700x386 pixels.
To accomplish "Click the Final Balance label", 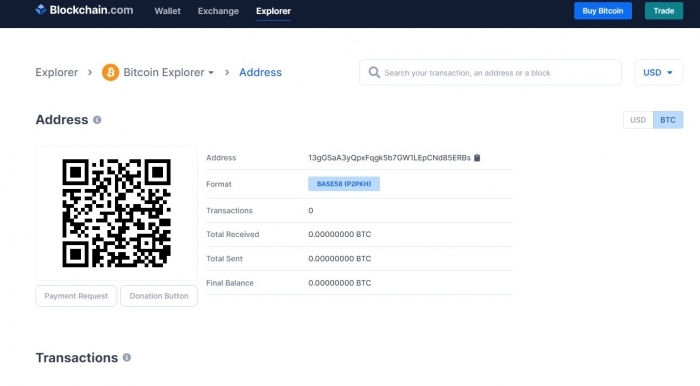I will point(230,283).
